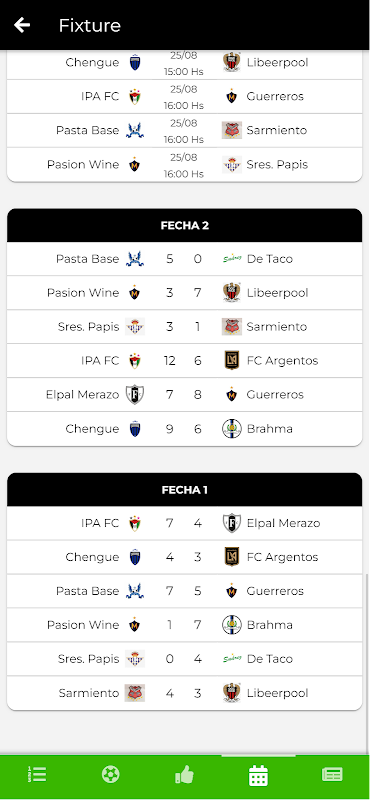Select the calendar fixture tab icon
370x800 pixels.
pos(258,775)
